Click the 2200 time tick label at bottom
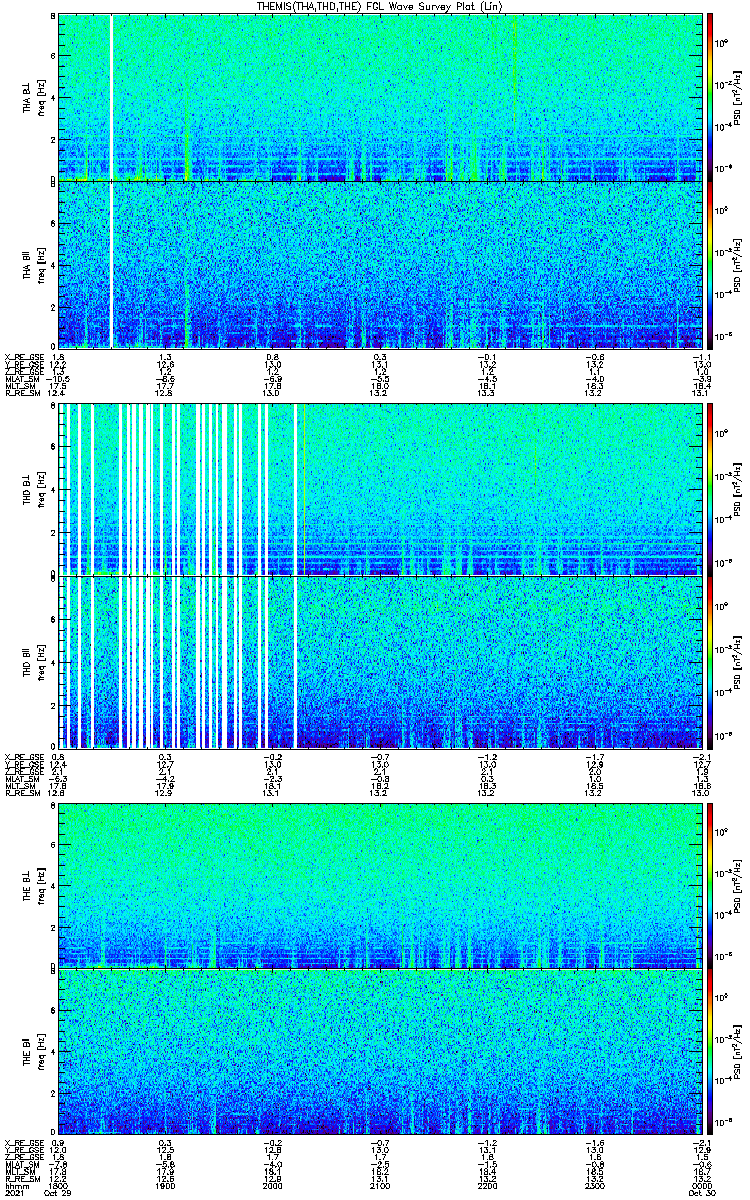This screenshot has width=750, height=1200. point(486,1186)
